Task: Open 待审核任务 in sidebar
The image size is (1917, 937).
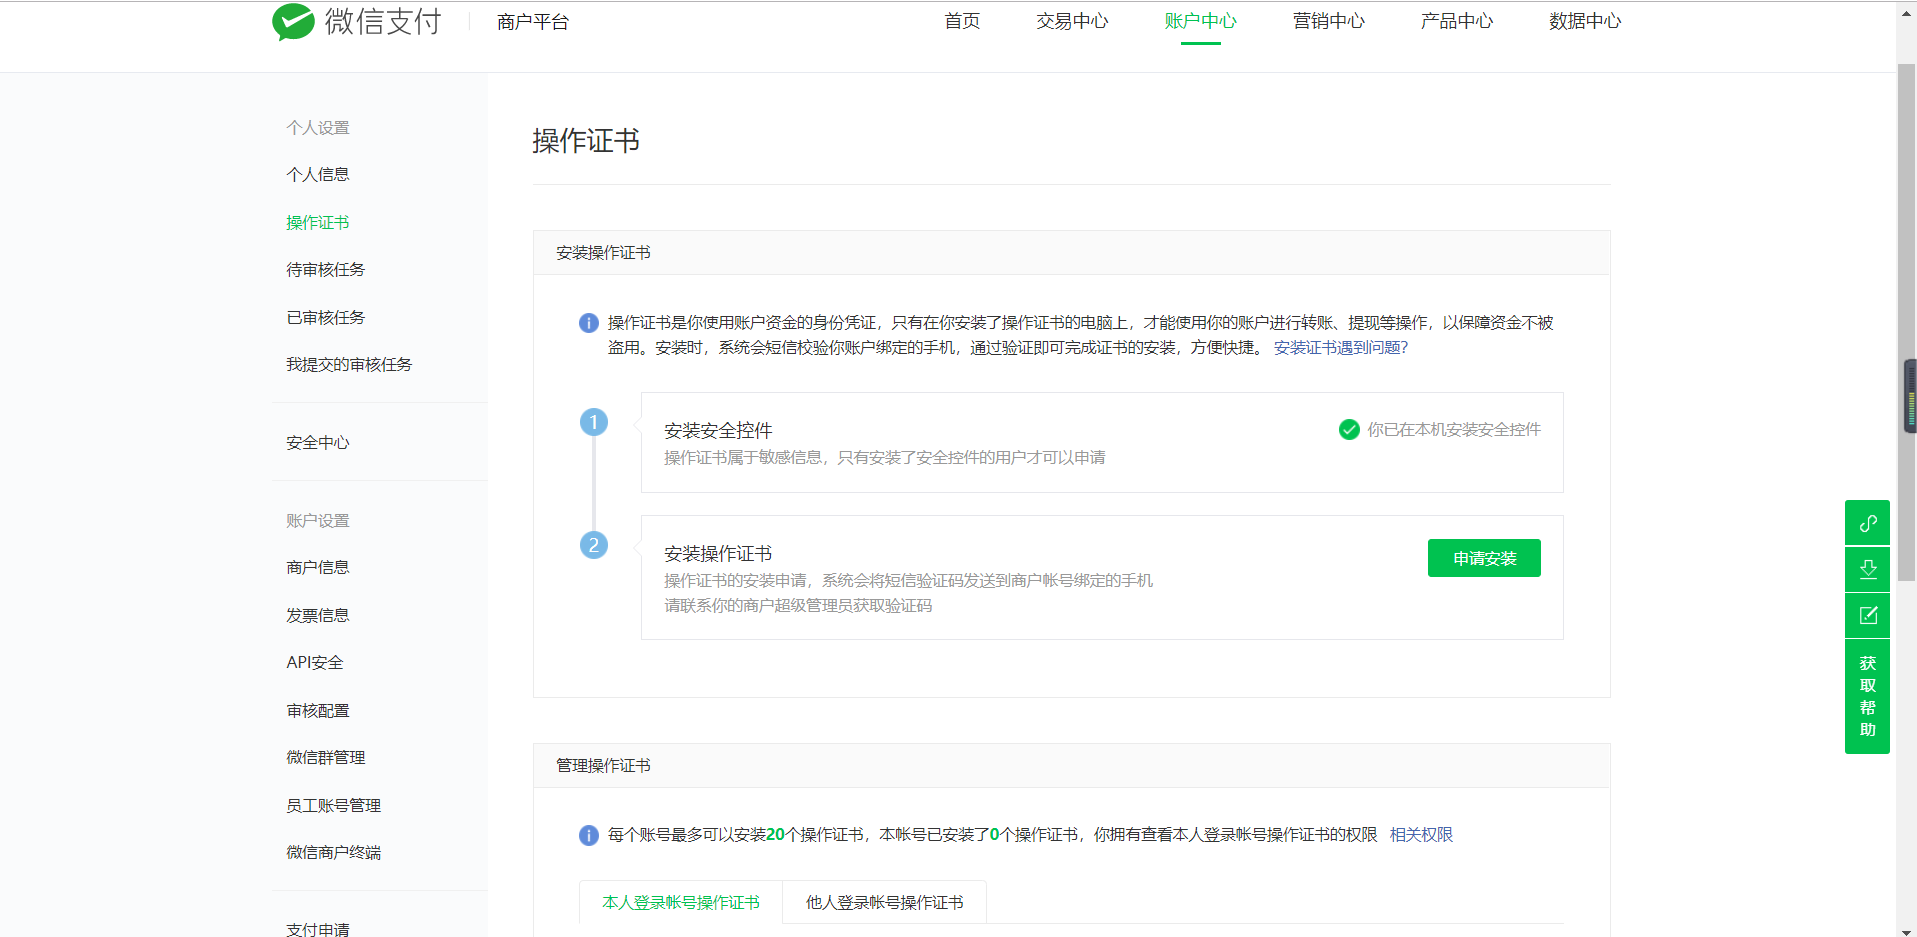Action: 326,270
